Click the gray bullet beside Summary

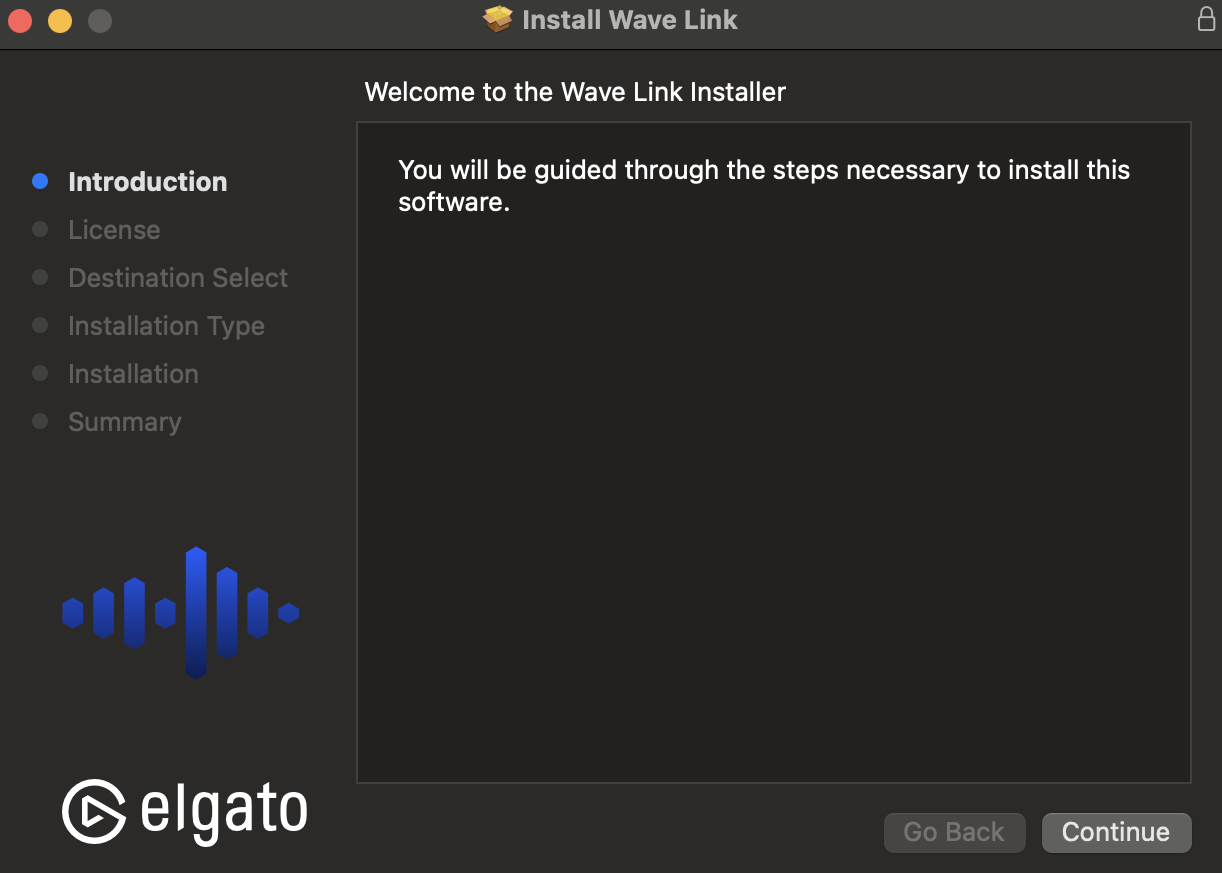pos(40,421)
